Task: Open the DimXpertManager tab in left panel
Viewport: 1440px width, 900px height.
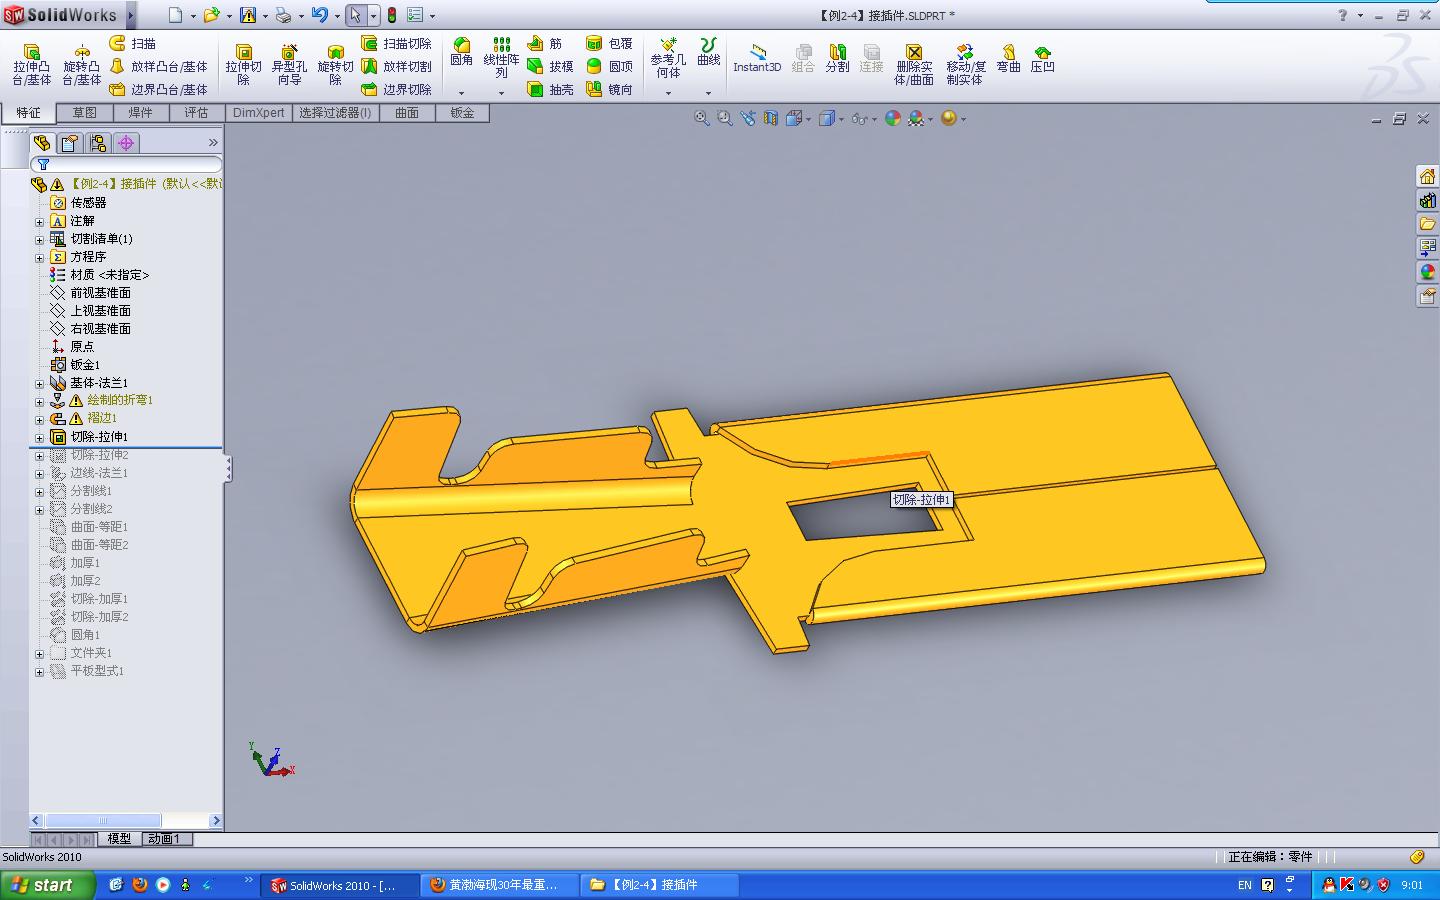Action: pos(126,143)
